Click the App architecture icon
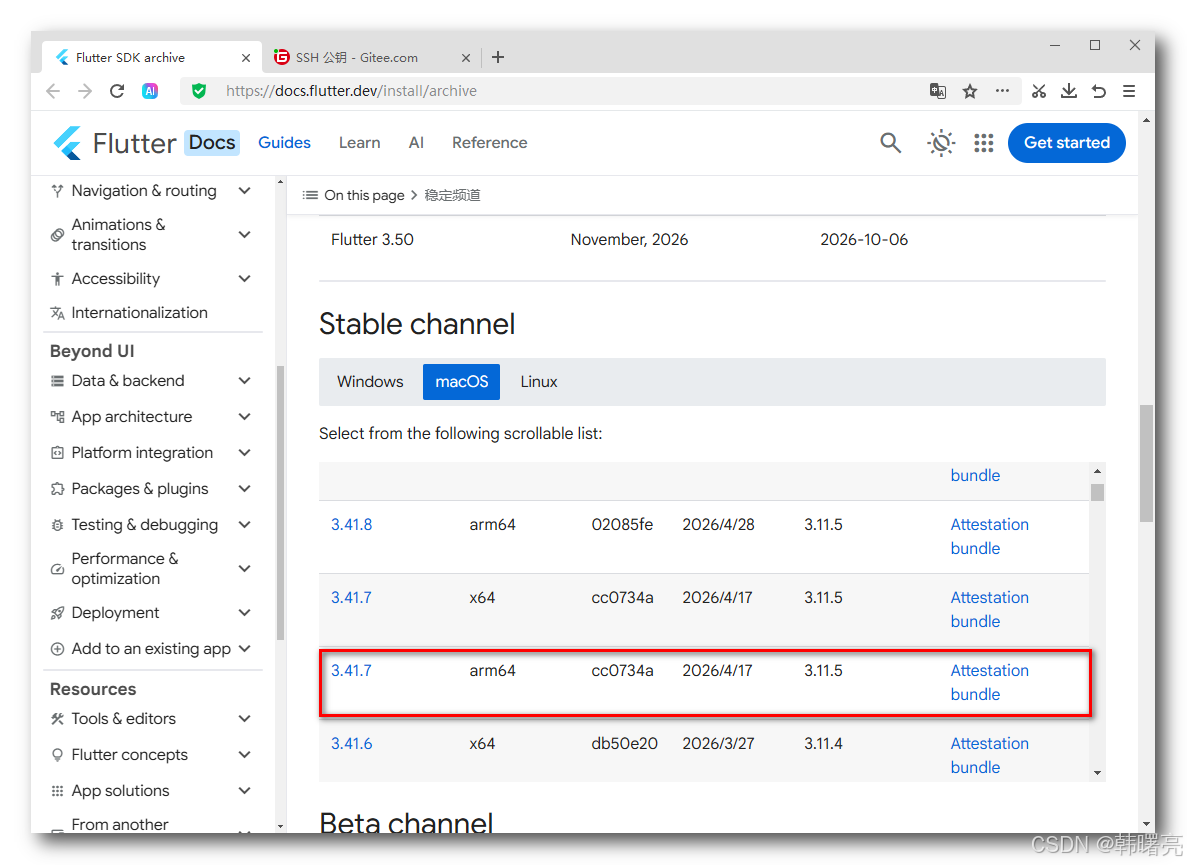 coord(58,416)
